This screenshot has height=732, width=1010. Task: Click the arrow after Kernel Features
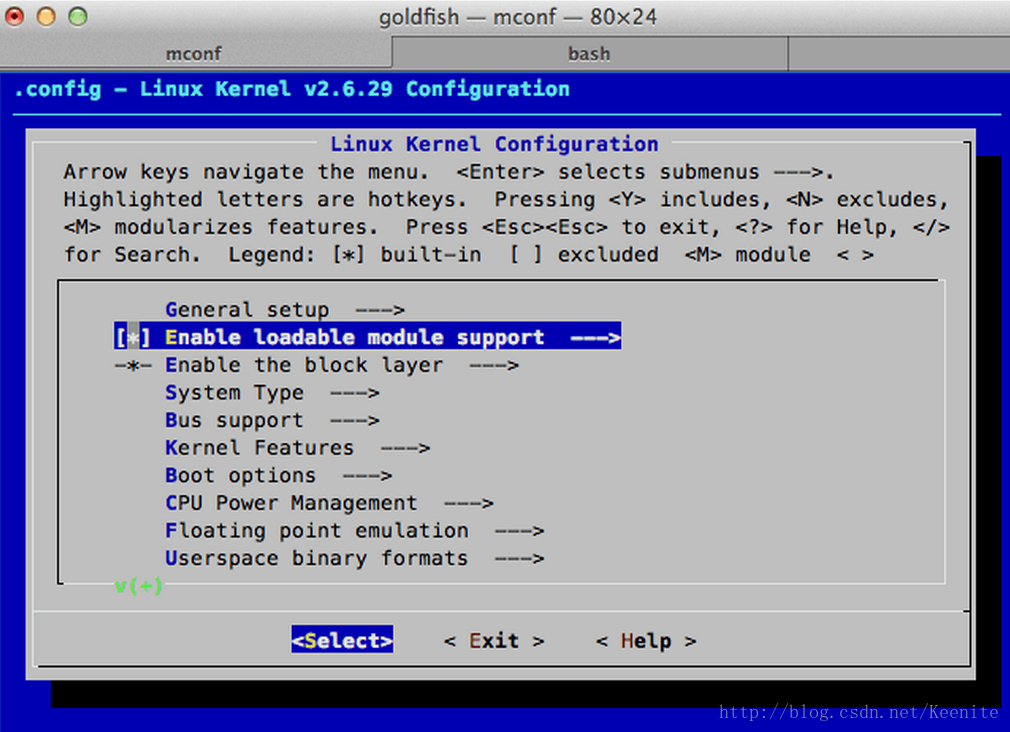coord(405,448)
